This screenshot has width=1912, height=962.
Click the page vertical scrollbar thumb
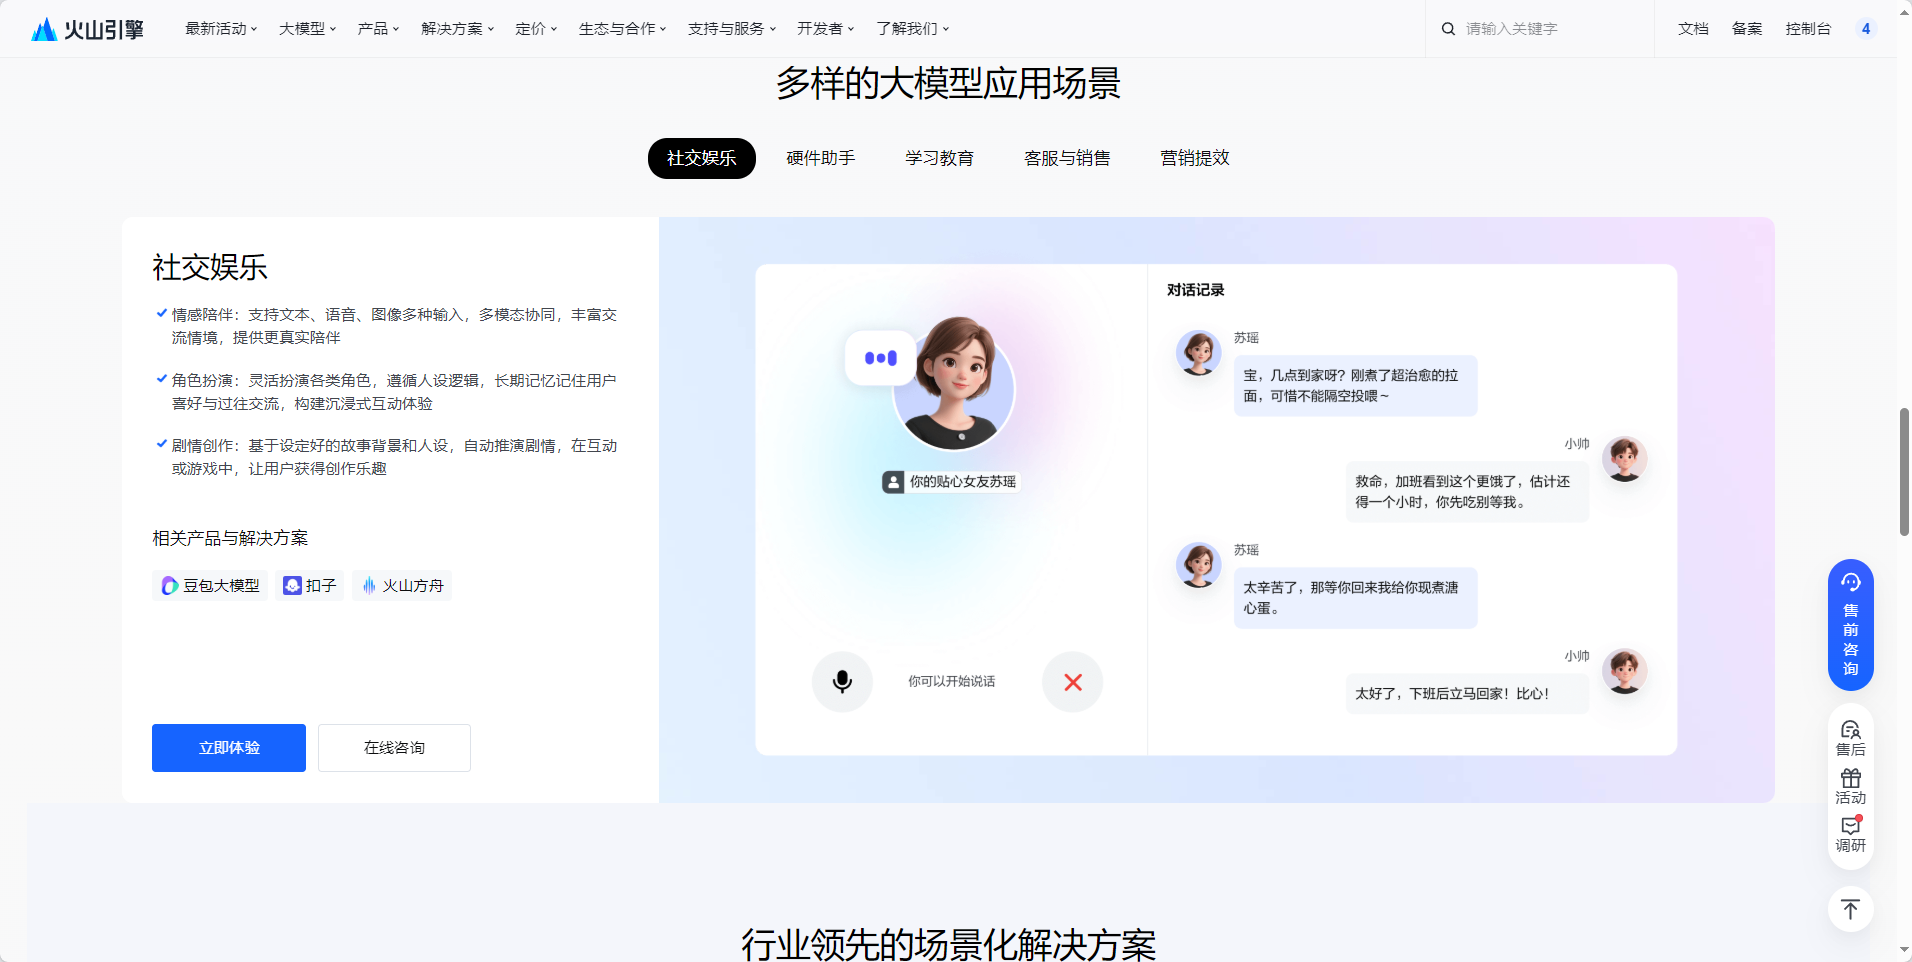coord(1904,472)
